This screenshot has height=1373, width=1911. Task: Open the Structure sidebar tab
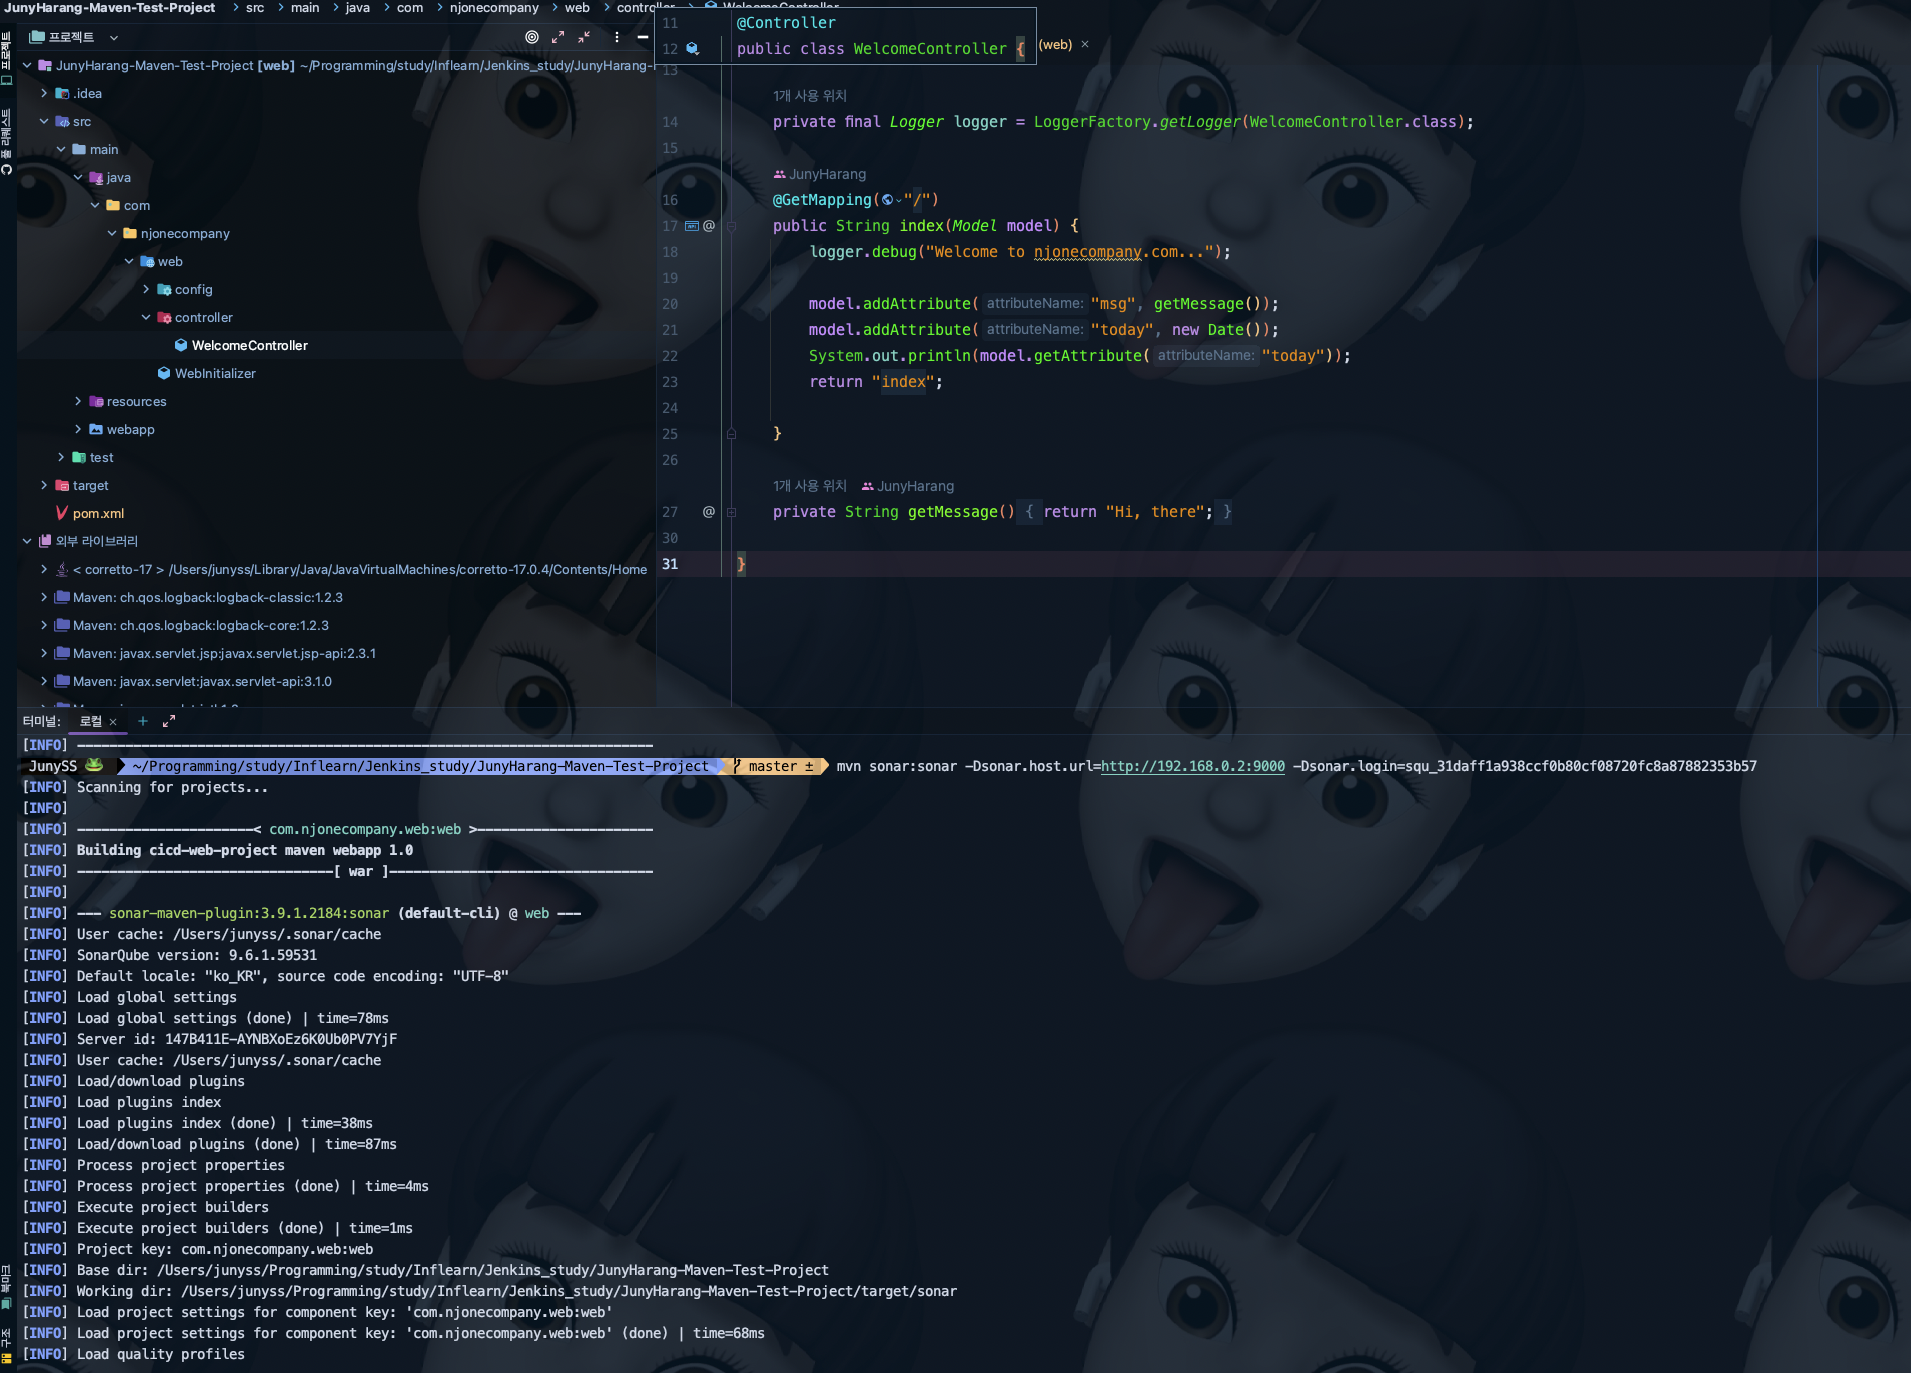[x=7, y=1344]
